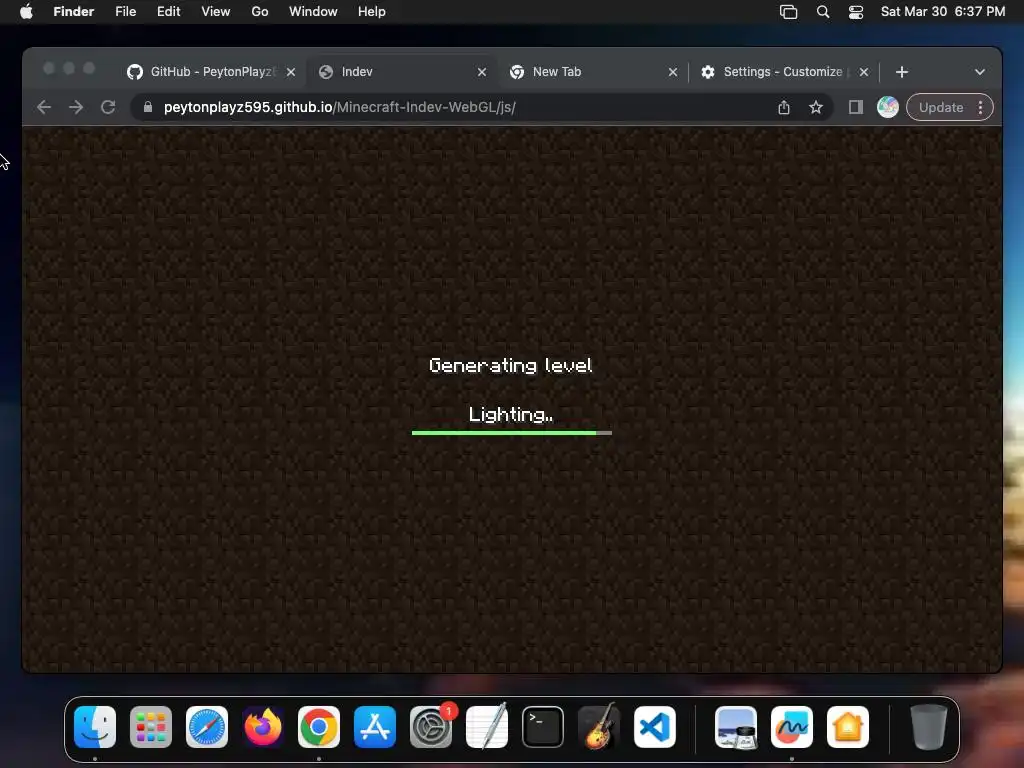Switch to Settings - Customize tab
The height and width of the screenshot is (768, 1024).
pos(783,72)
